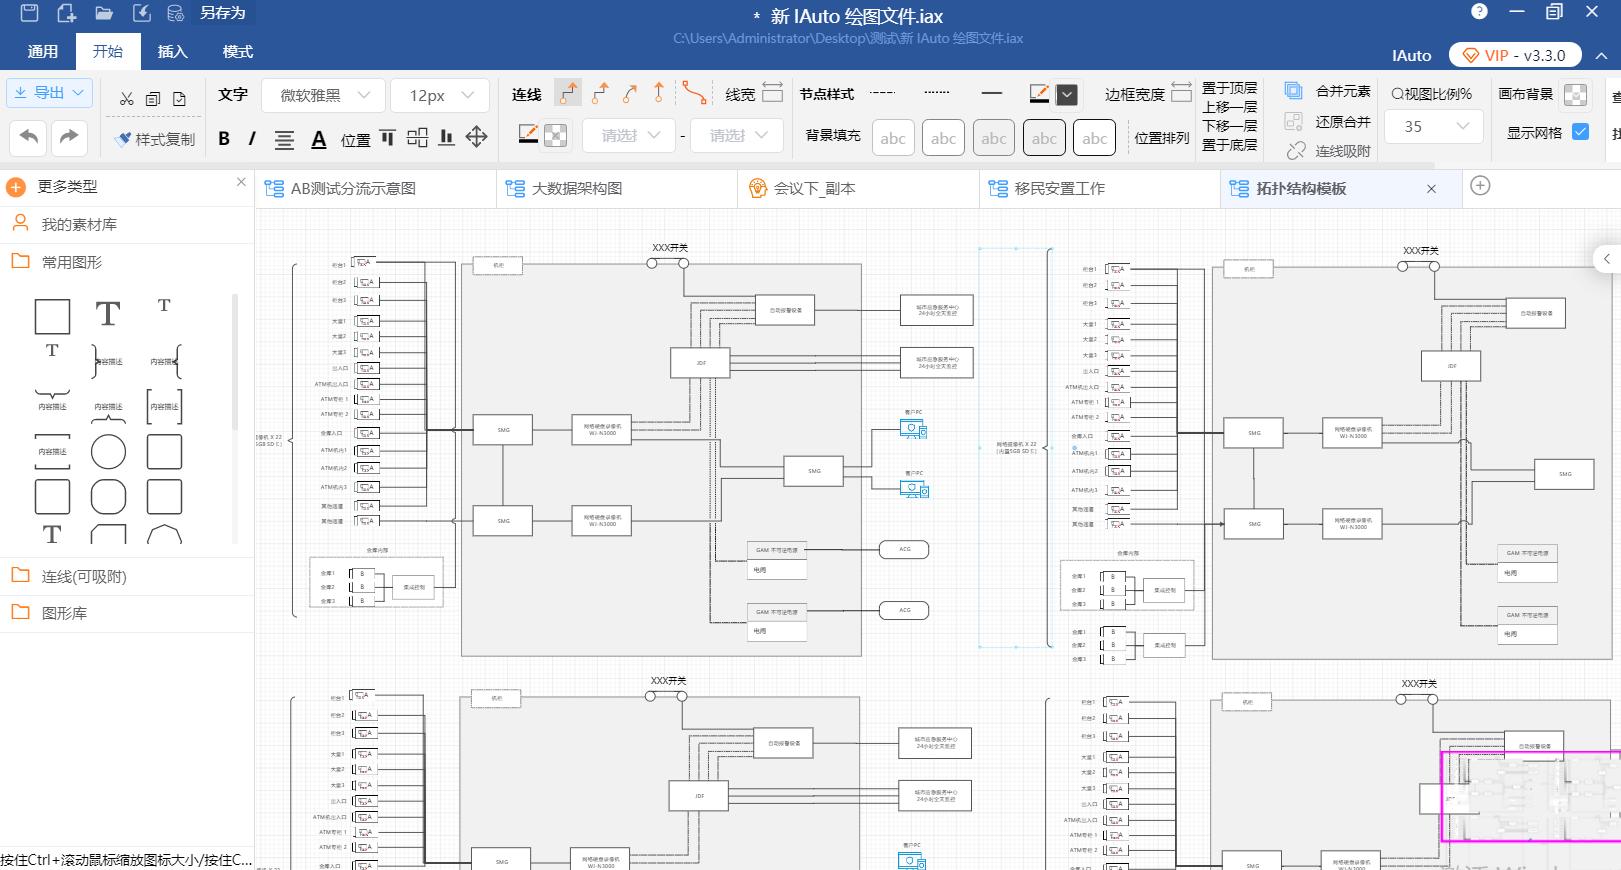Switch to the 插入 ribbon tab
1621x870 pixels.
[x=172, y=52]
